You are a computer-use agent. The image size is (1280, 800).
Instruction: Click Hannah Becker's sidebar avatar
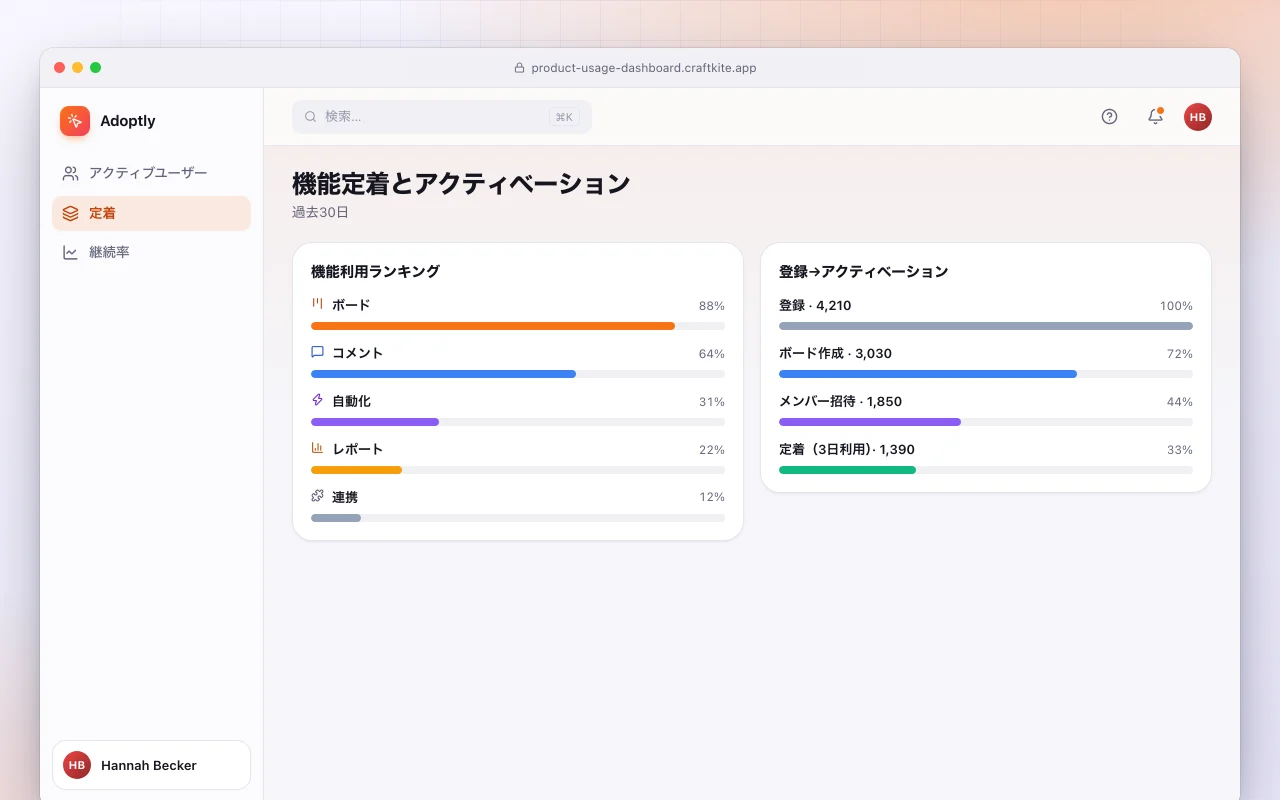[77, 765]
